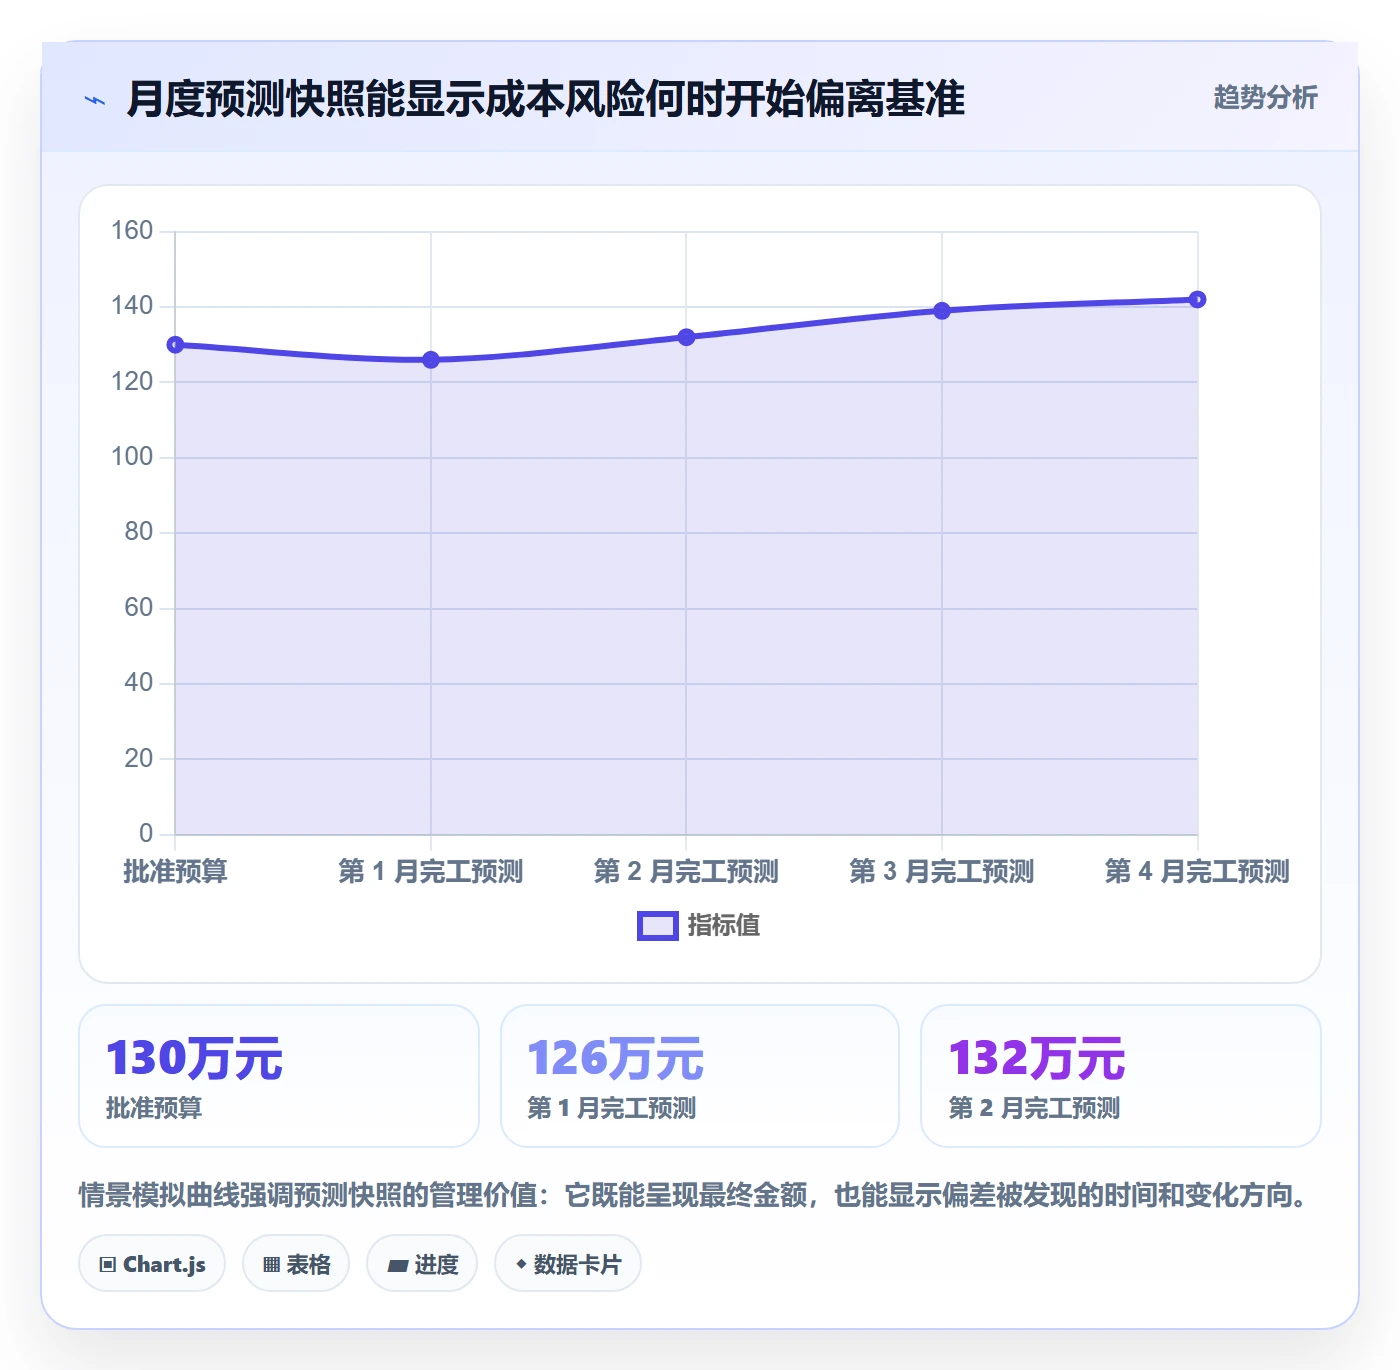Select the 第 2 月完工预测 data point
This screenshot has height=1370, width=1400.
tap(686, 337)
